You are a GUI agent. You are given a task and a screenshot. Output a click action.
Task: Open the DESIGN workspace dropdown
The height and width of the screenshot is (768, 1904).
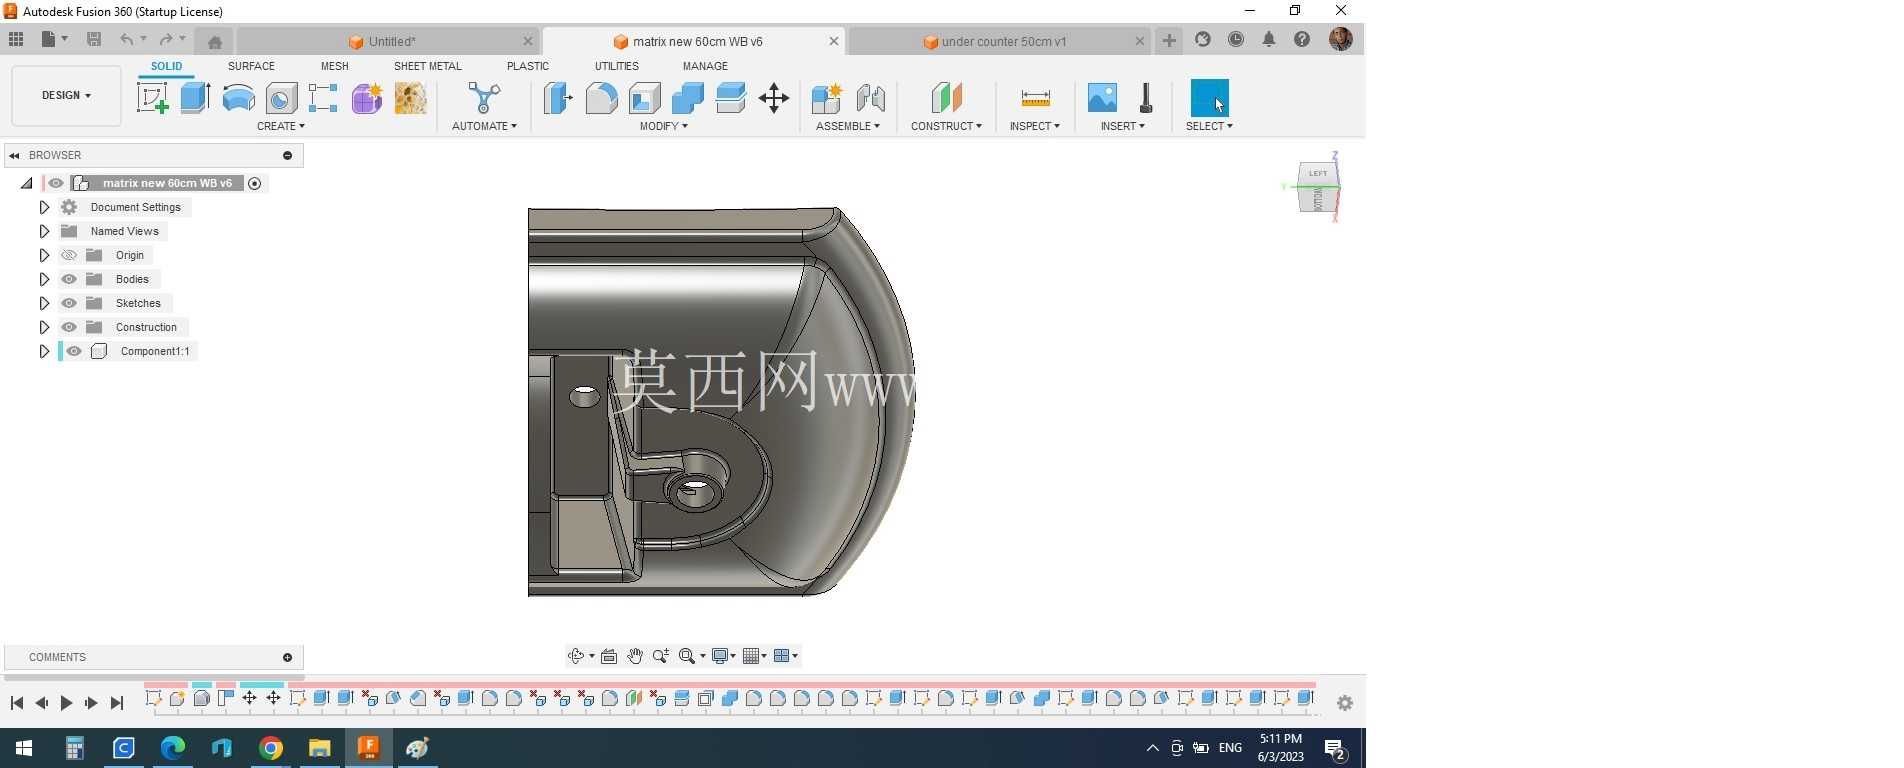coord(66,95)
